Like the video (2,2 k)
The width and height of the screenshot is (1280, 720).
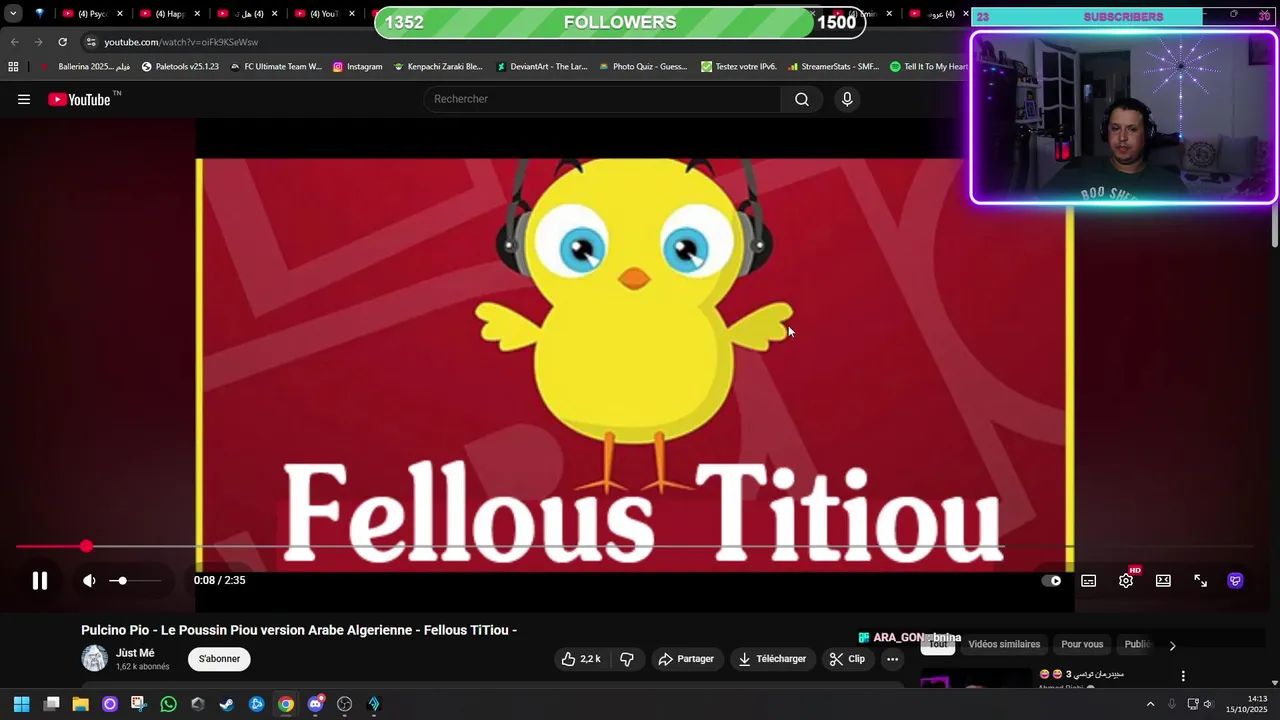(x=580, y=659)
